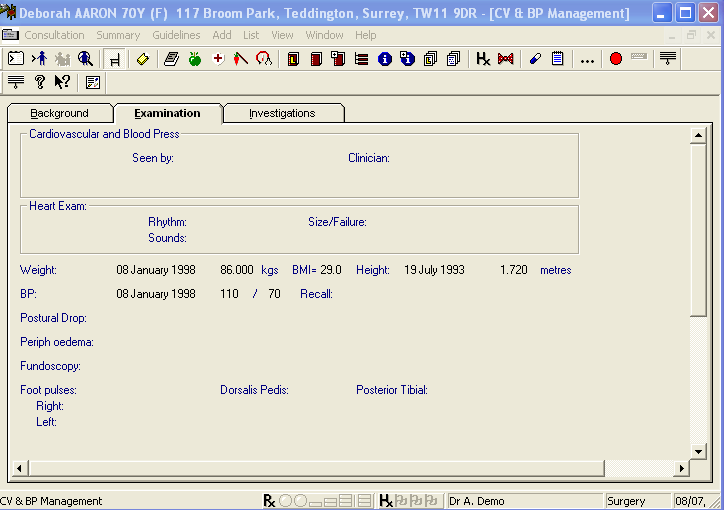Click the question mark help icon

[40, 82]
